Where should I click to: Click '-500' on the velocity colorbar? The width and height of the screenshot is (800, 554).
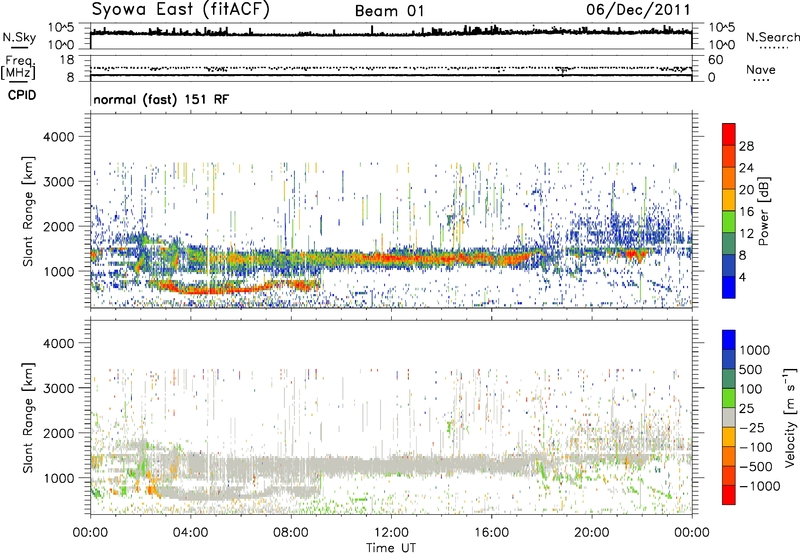[x=756, y=466]
